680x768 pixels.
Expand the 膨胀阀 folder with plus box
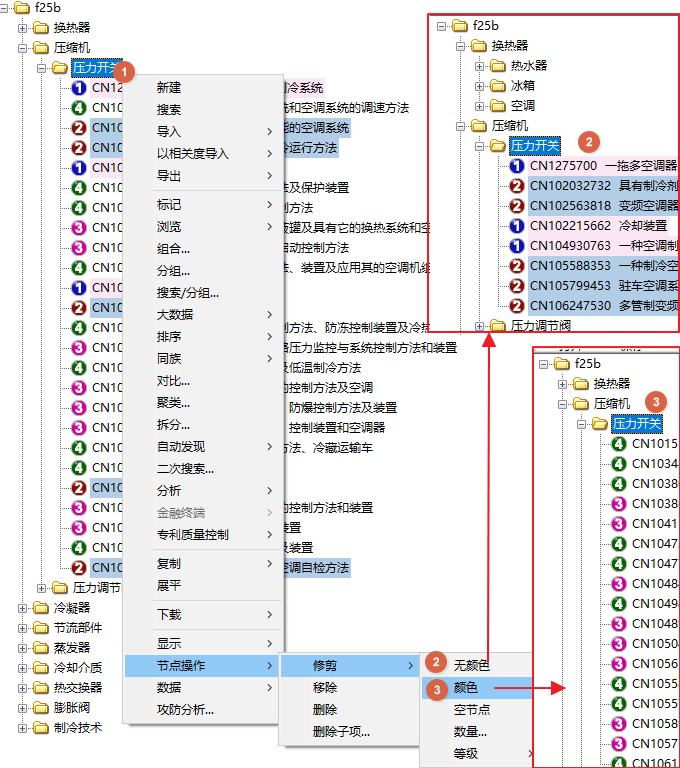pyautogui.click(x=23, y=707)
